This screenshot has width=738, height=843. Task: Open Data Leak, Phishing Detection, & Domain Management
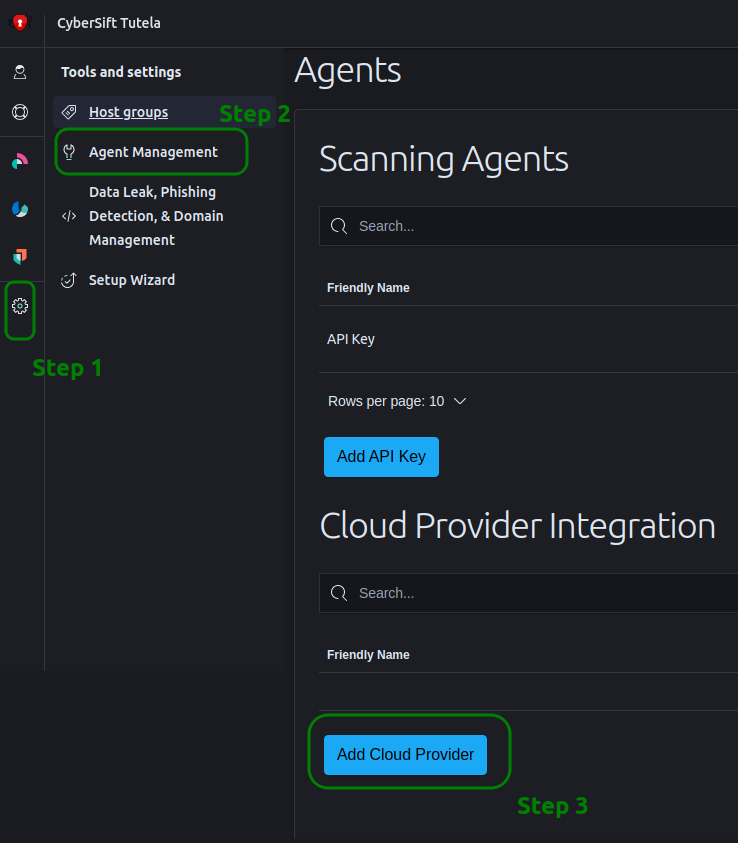(x=156, y=216)
